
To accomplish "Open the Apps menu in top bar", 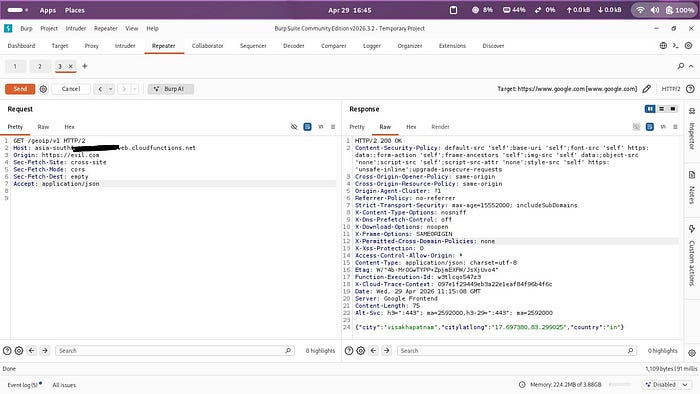I will coord(48,10).
